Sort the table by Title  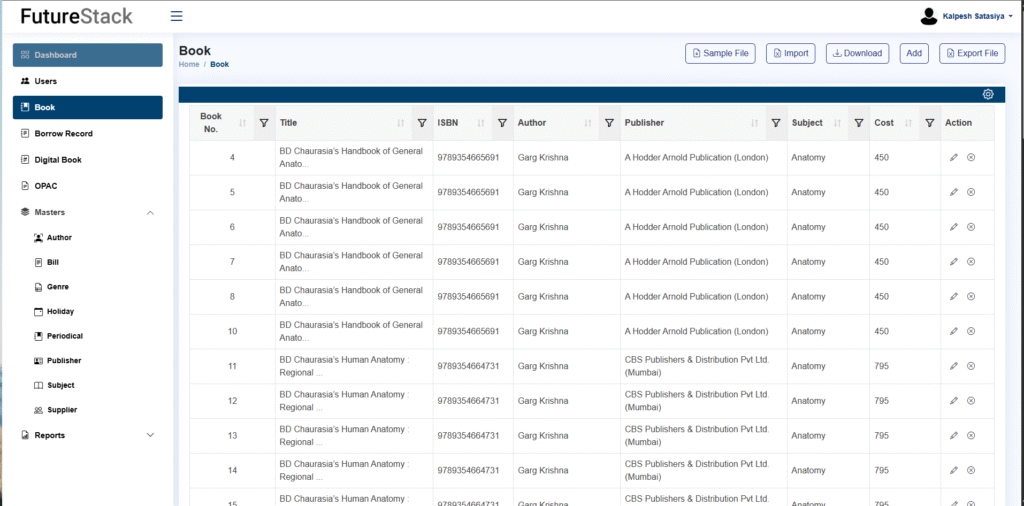tap(401, 123)
